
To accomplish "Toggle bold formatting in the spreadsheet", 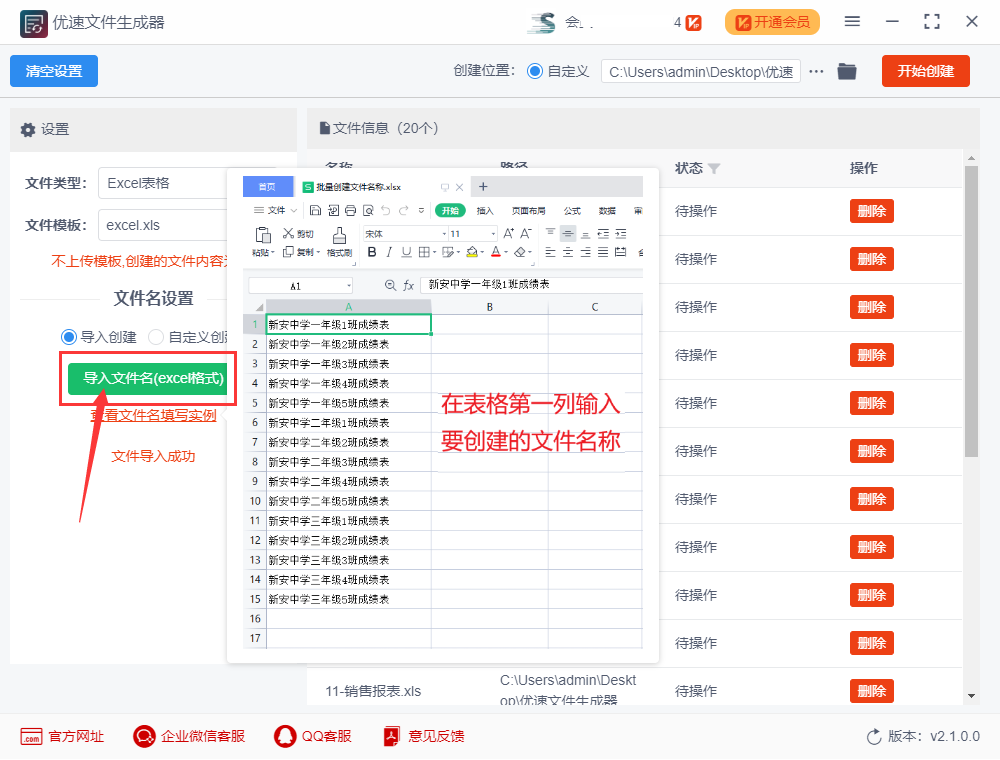I will pyautogui.click(x=370, y=252).
